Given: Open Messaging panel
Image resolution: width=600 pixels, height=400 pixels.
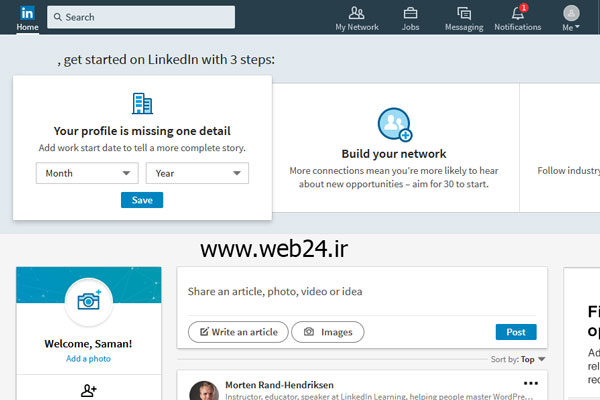Looking at the screenshot, I should click(464, 18).
